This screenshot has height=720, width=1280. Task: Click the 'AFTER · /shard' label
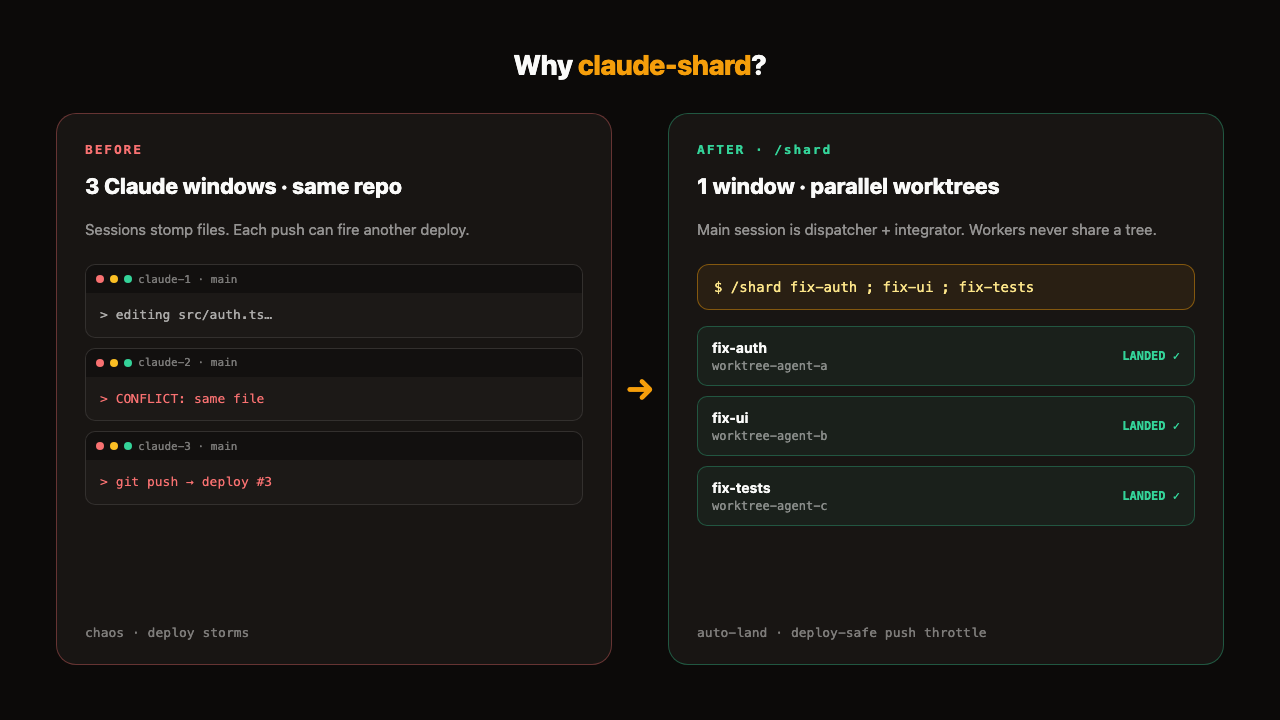(x=764, y=150)
